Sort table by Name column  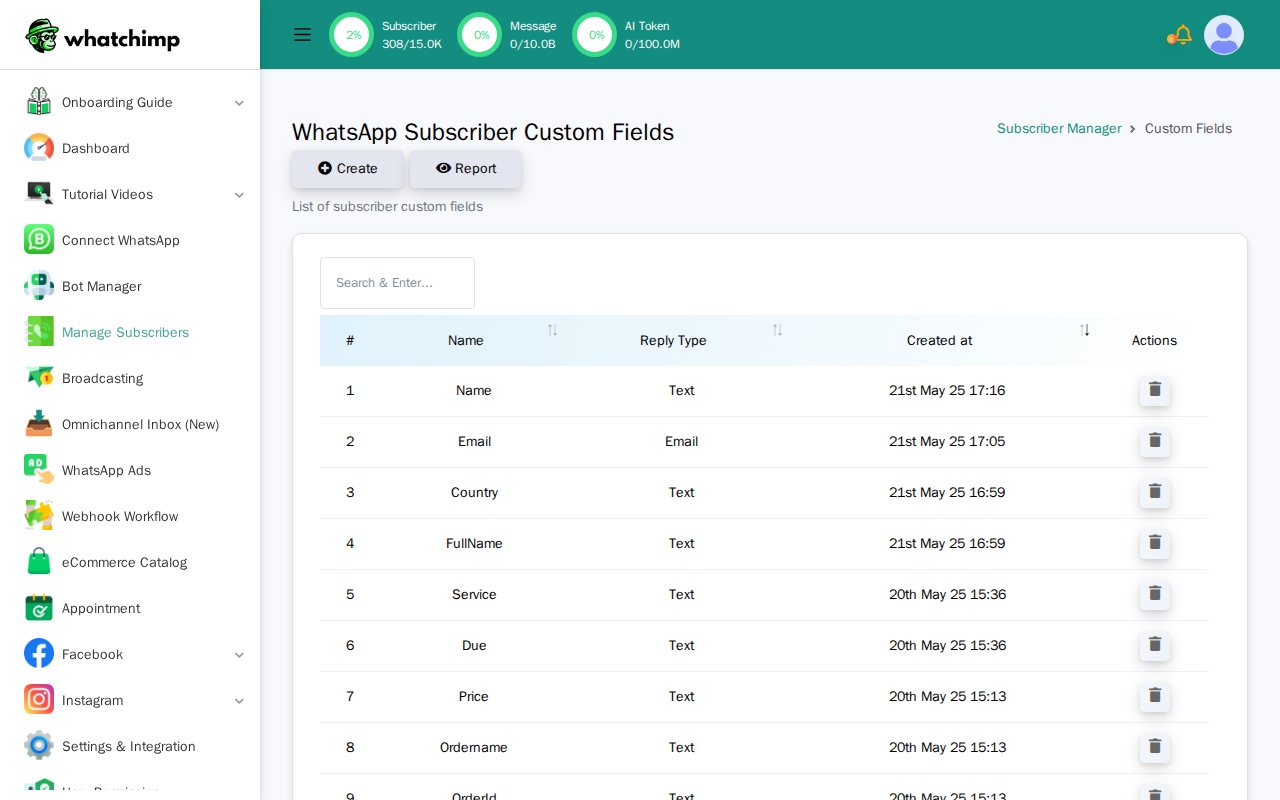point(552,330)
